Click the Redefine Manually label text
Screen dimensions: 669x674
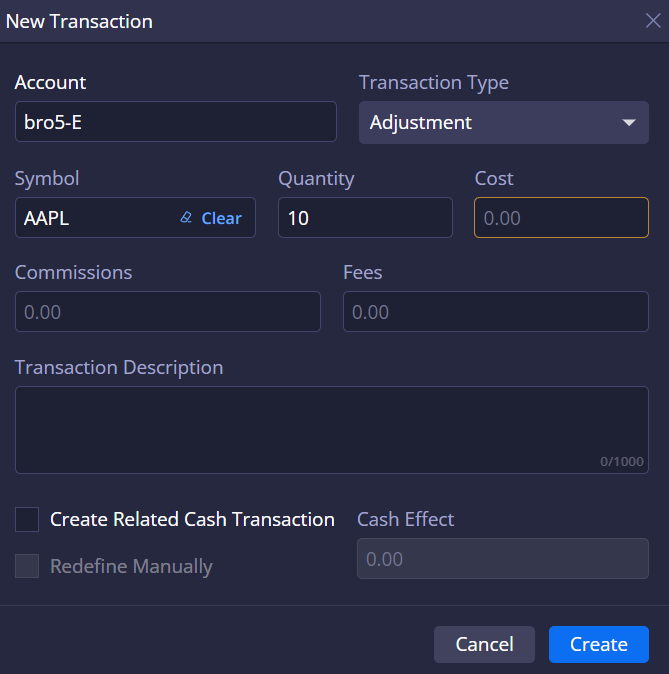tap(131, 566)
